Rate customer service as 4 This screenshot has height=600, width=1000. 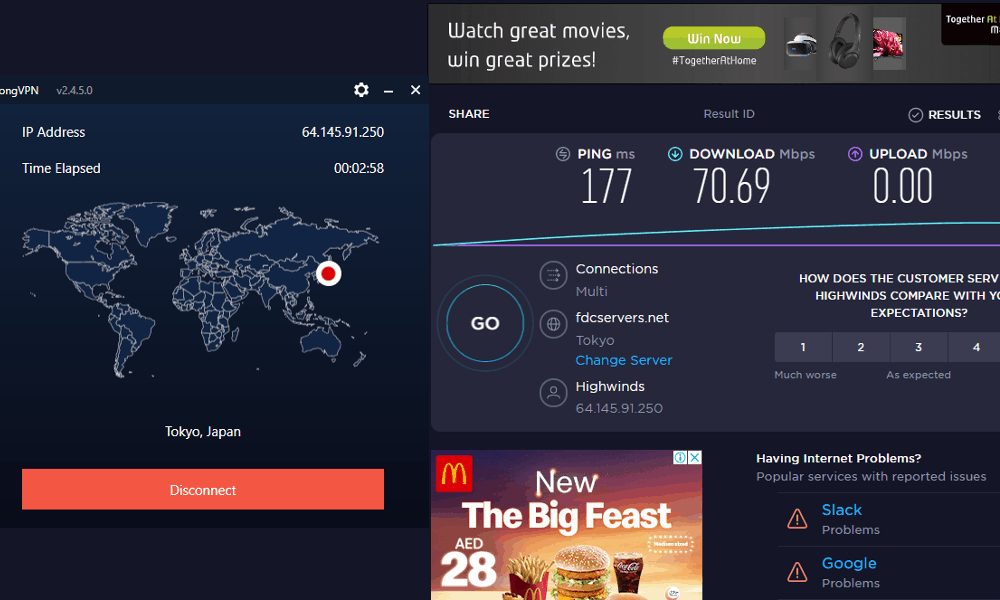[x=976, y=347]
